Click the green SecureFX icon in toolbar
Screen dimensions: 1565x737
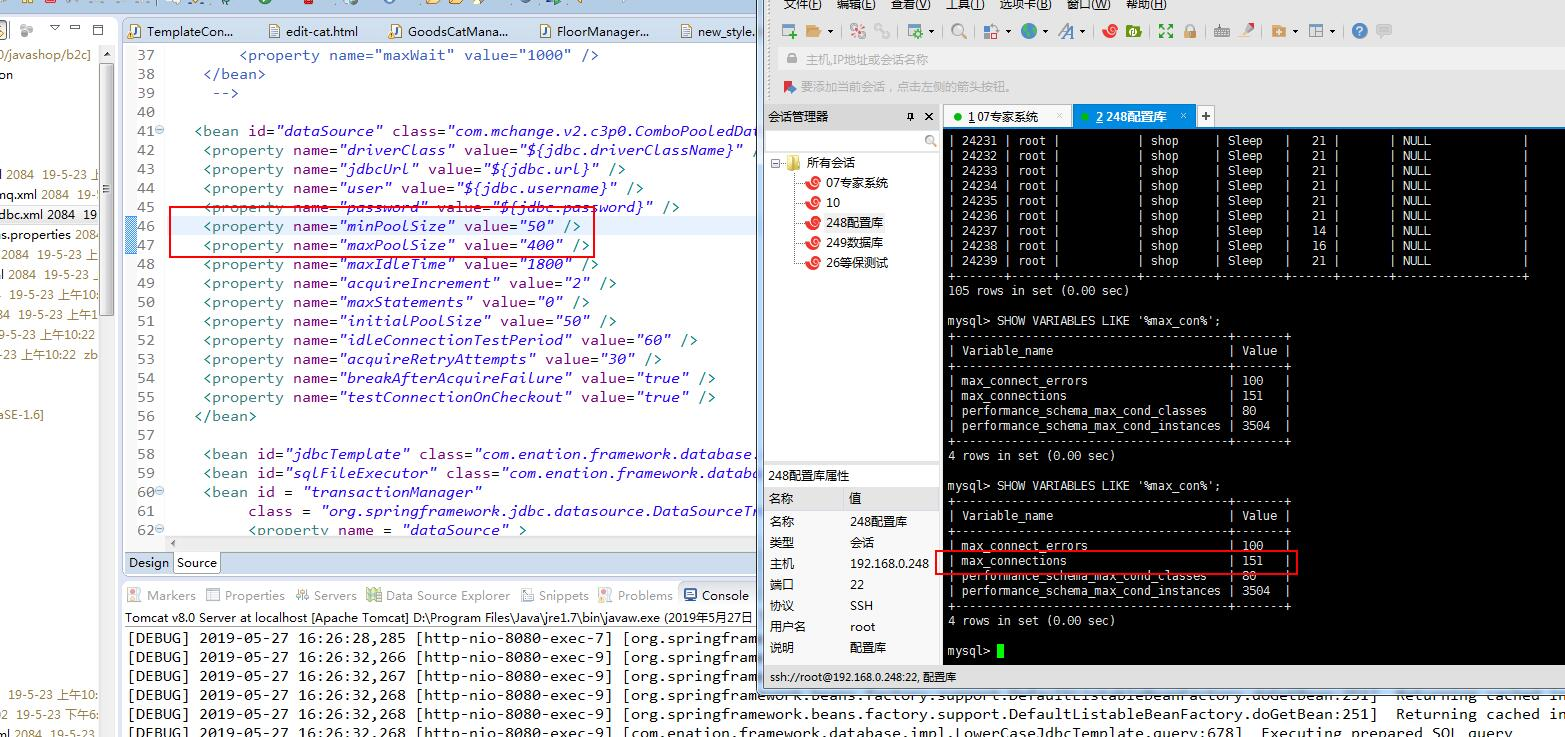coord(1134,31)
